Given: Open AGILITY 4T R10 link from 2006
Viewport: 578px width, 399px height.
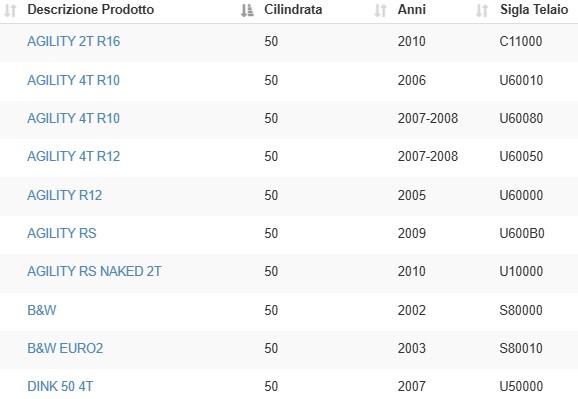Looking at the screenshot, I should point(74,80).
